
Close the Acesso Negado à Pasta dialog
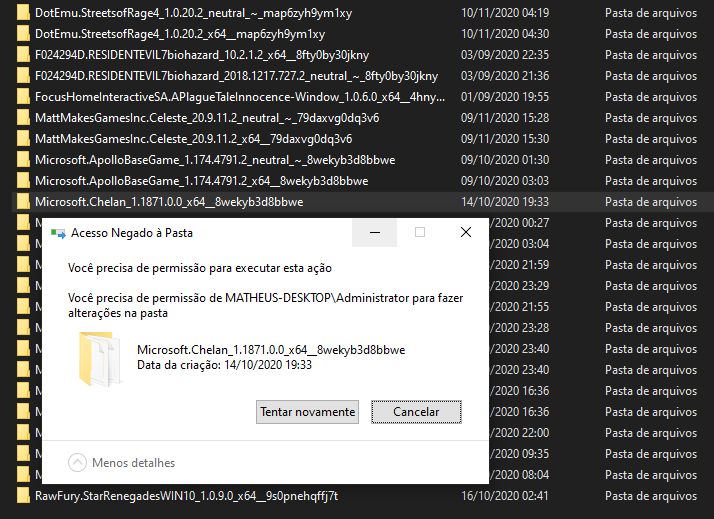coord(466,232)
